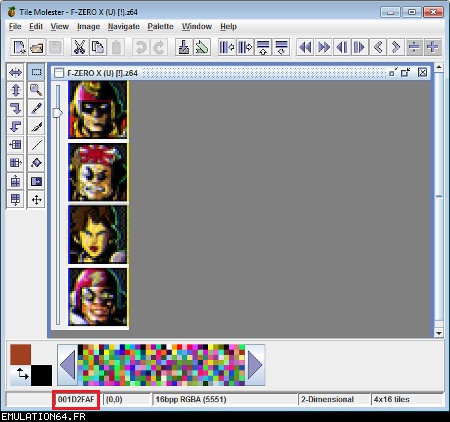Image resolution: width=450 pixels, height=422 pixels.
Task: Advance palette with right triangle arrow
Action: (x=255, y=365)
